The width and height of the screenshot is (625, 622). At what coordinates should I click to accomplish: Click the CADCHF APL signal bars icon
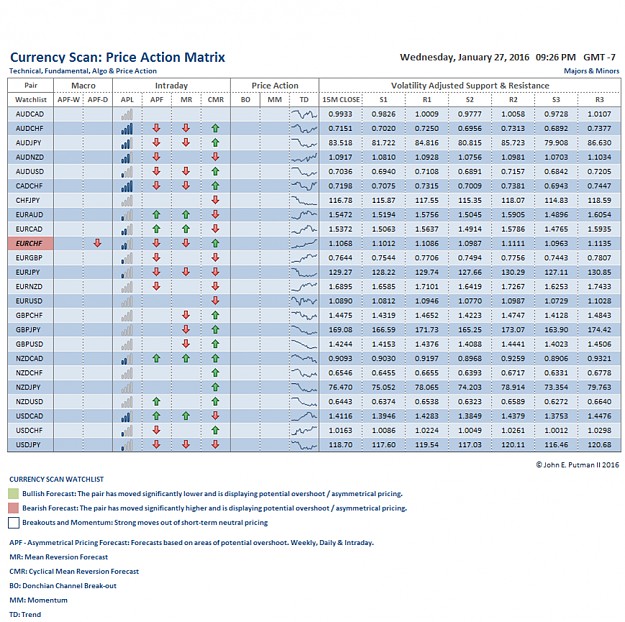(127, 186)
